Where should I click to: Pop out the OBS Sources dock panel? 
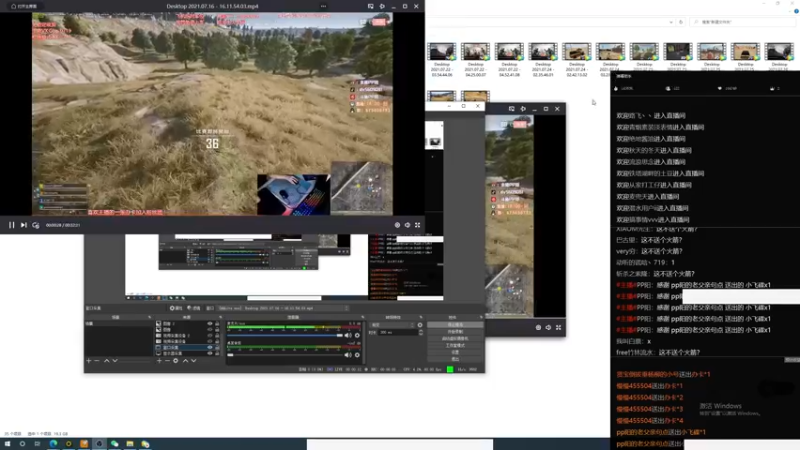[x=220, y=317]
